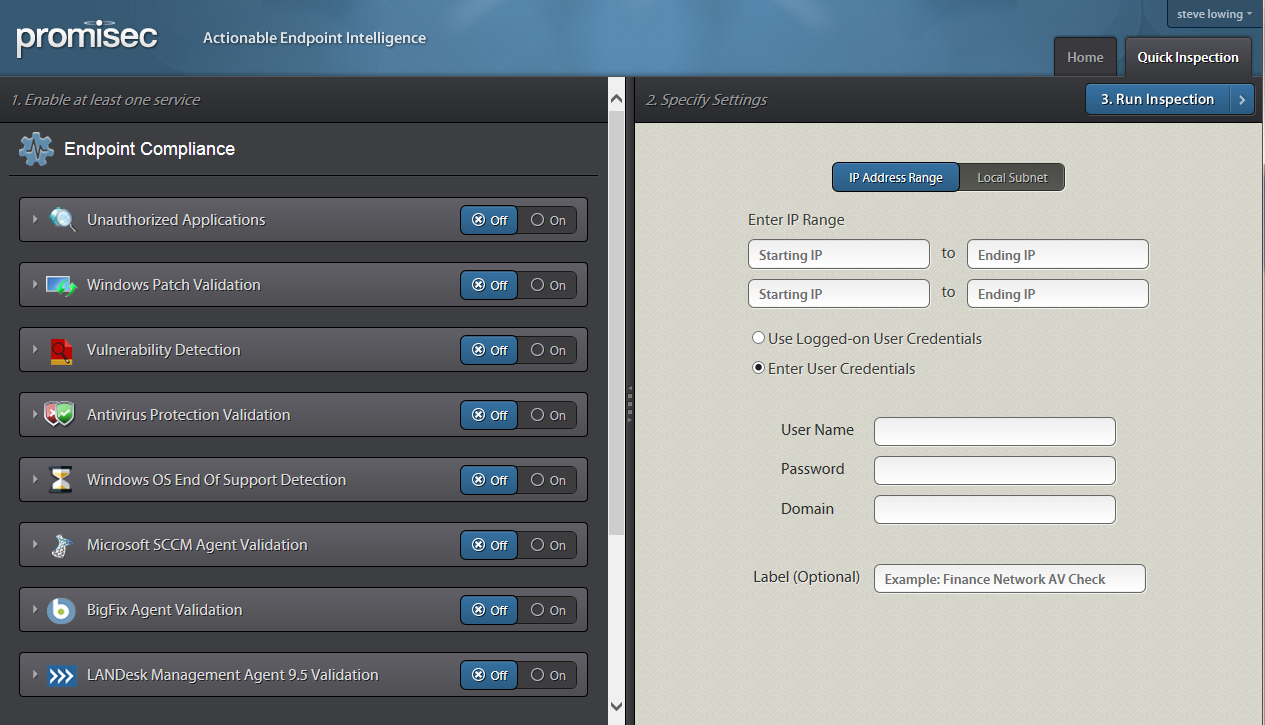Enable Microsoft SCCM Agent Validation On
1265x725 pixels.
pyautogui.click(x=548, y=545)
